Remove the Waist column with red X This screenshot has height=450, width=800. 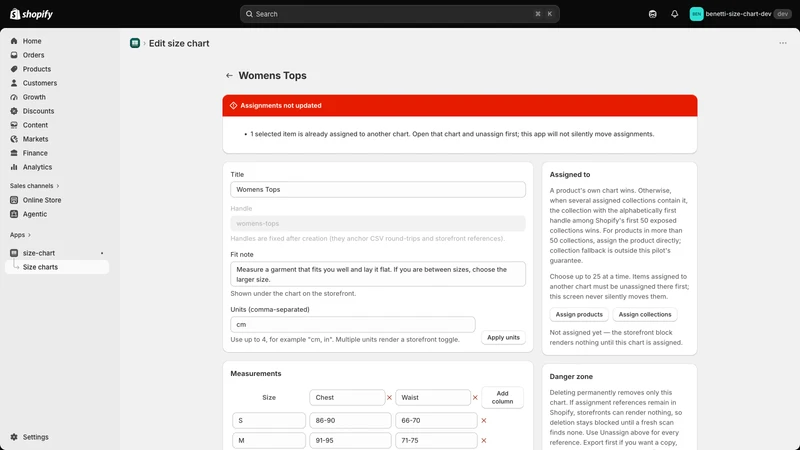475,397
